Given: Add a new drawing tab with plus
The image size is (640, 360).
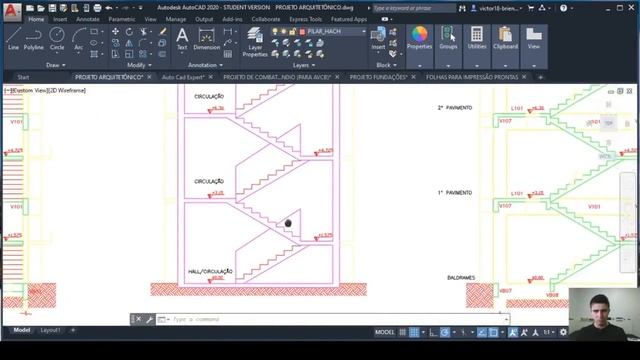Looking at the screenshot, I should coord(540,77).
